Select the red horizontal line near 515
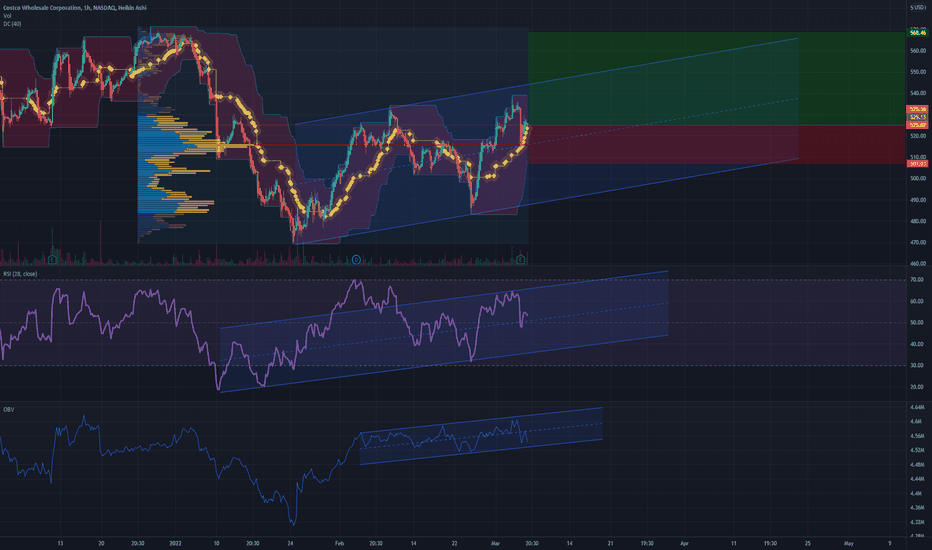The height and width of the screenshot is (550, 932). (386, 145)
